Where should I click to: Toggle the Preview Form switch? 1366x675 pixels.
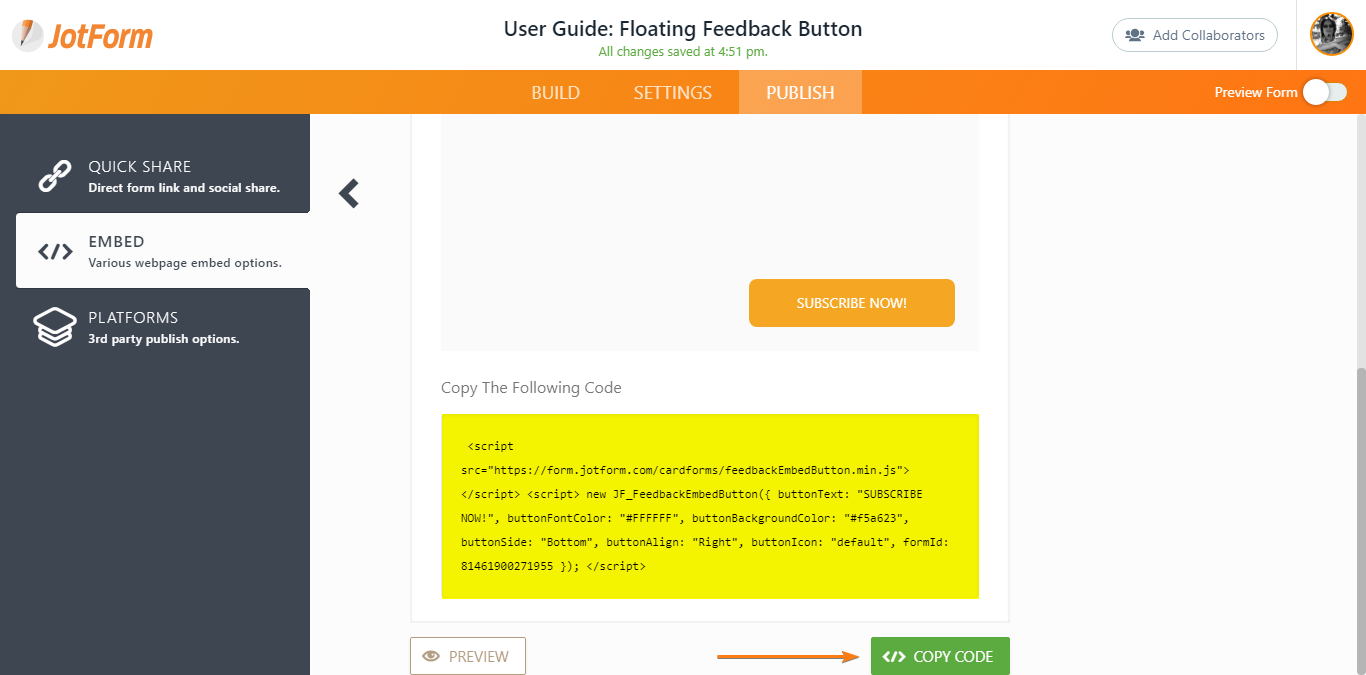point(1325,92)
